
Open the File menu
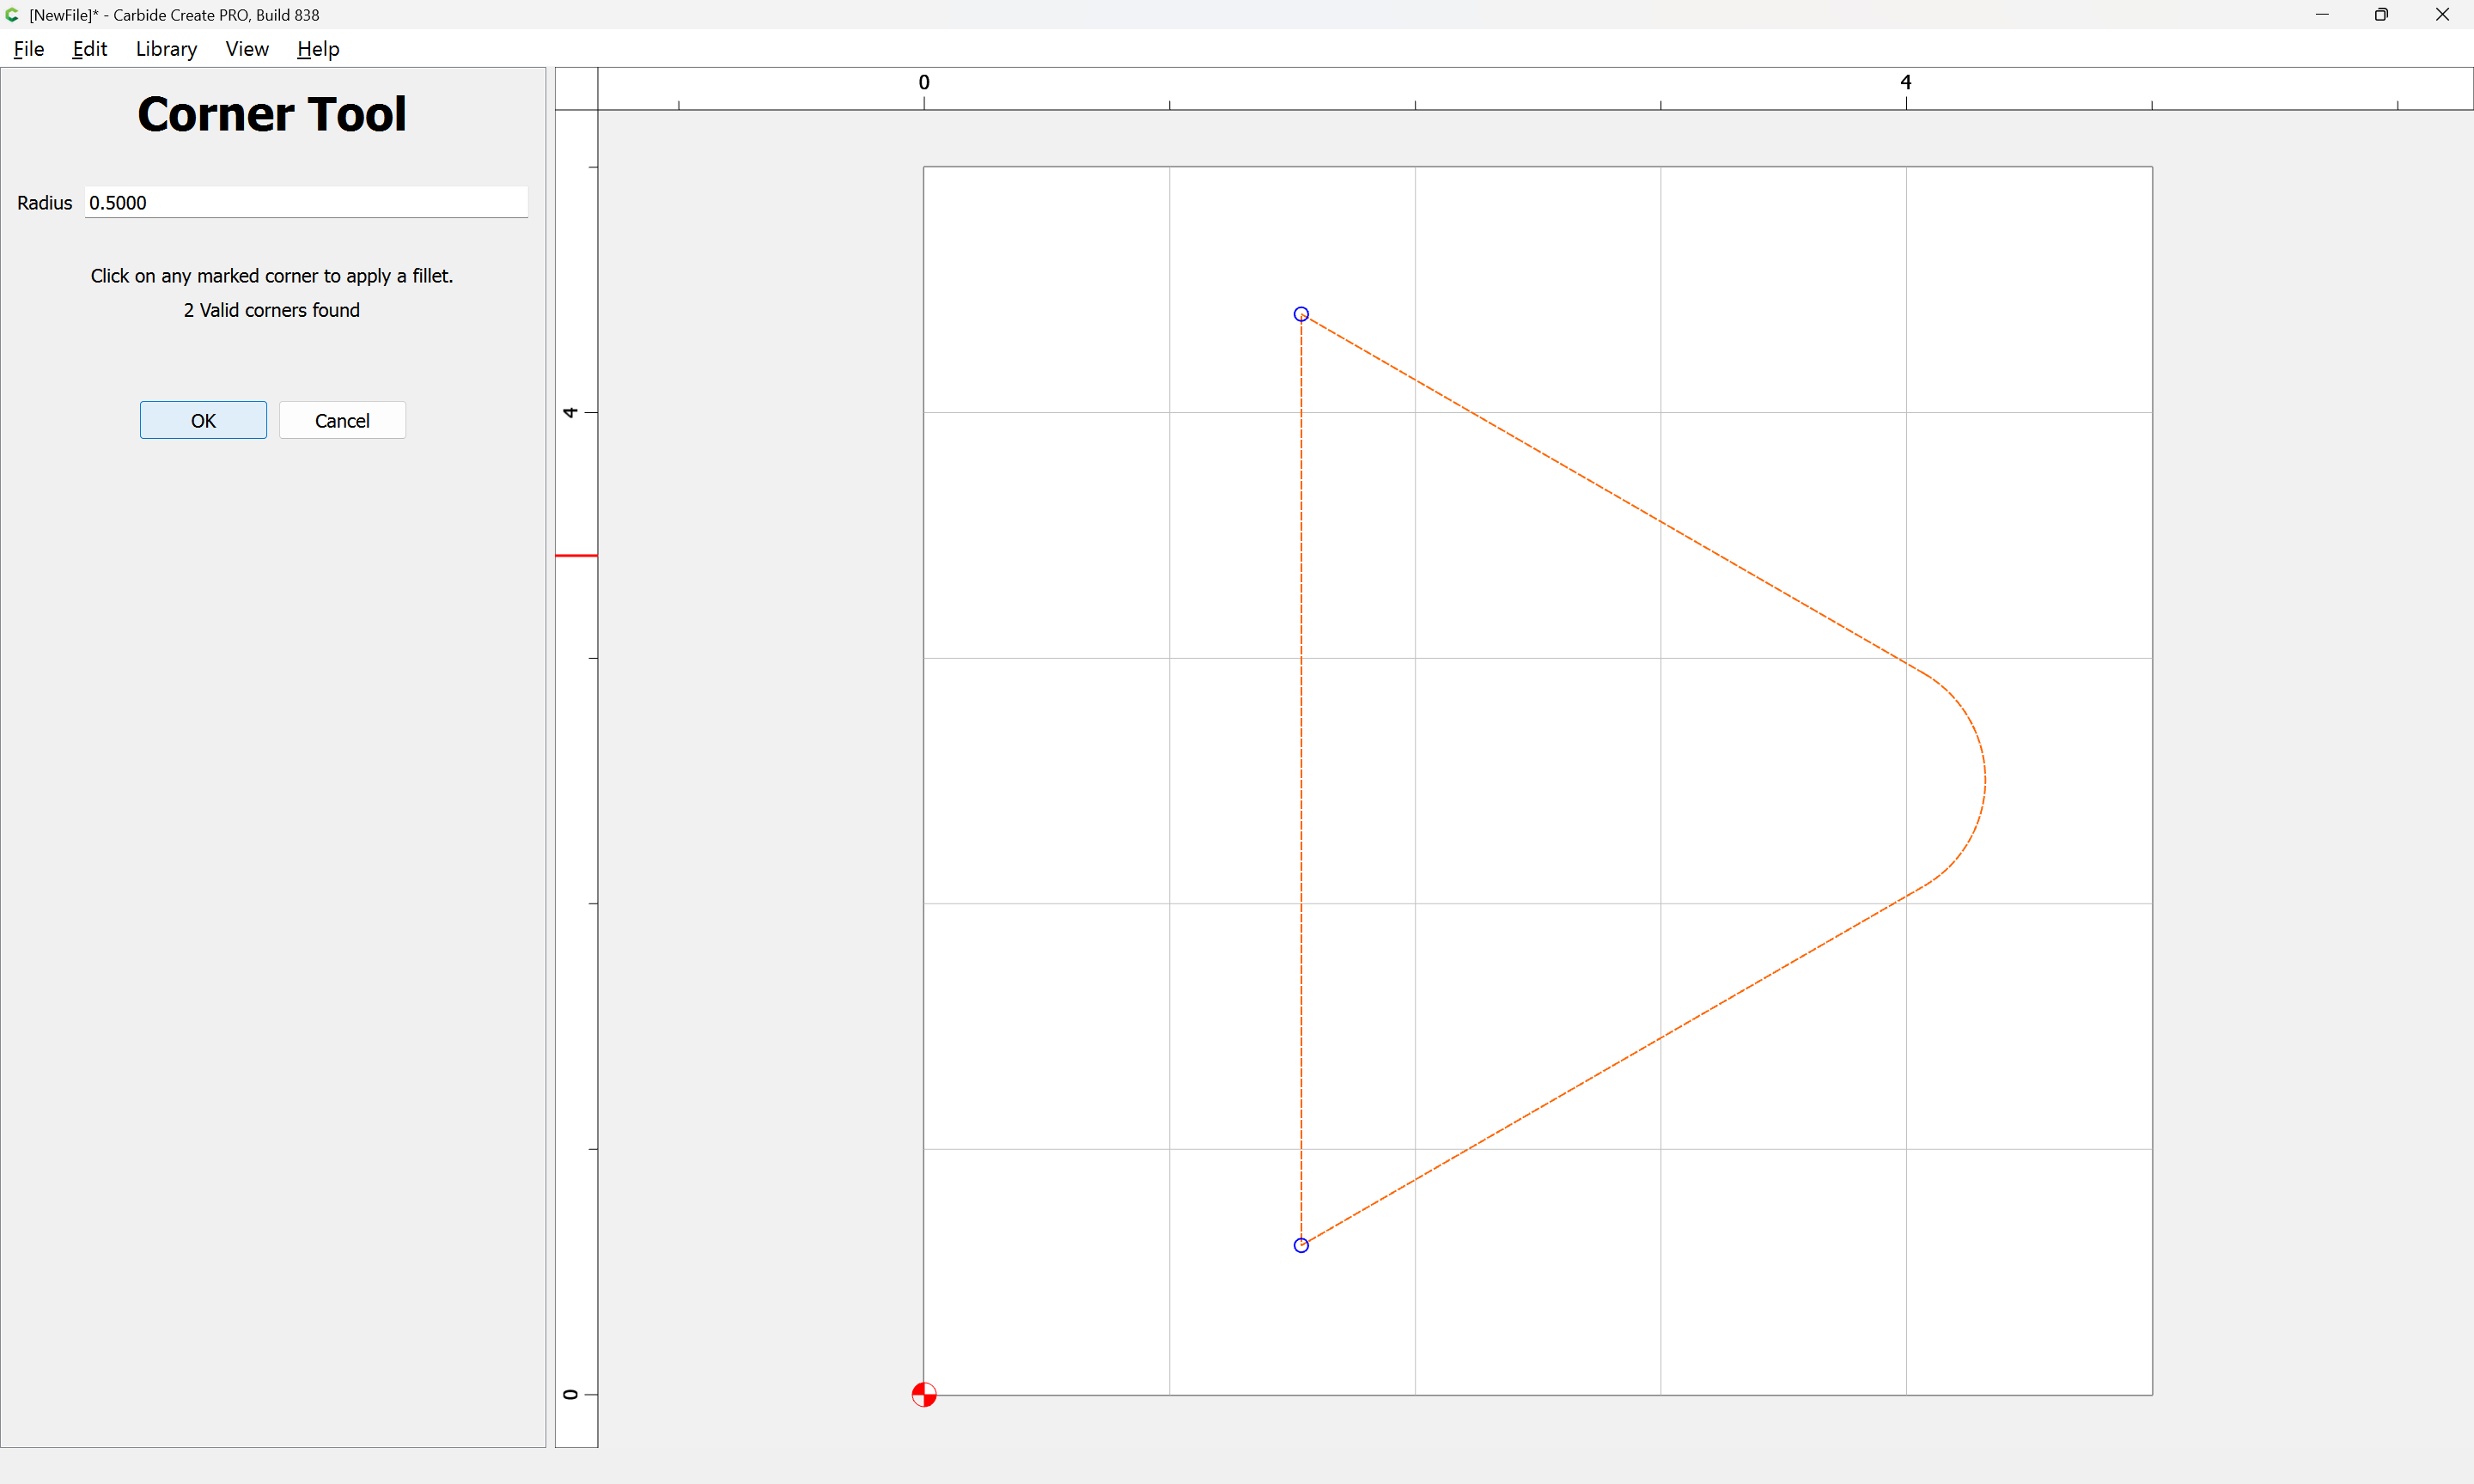tap(29, 49)
